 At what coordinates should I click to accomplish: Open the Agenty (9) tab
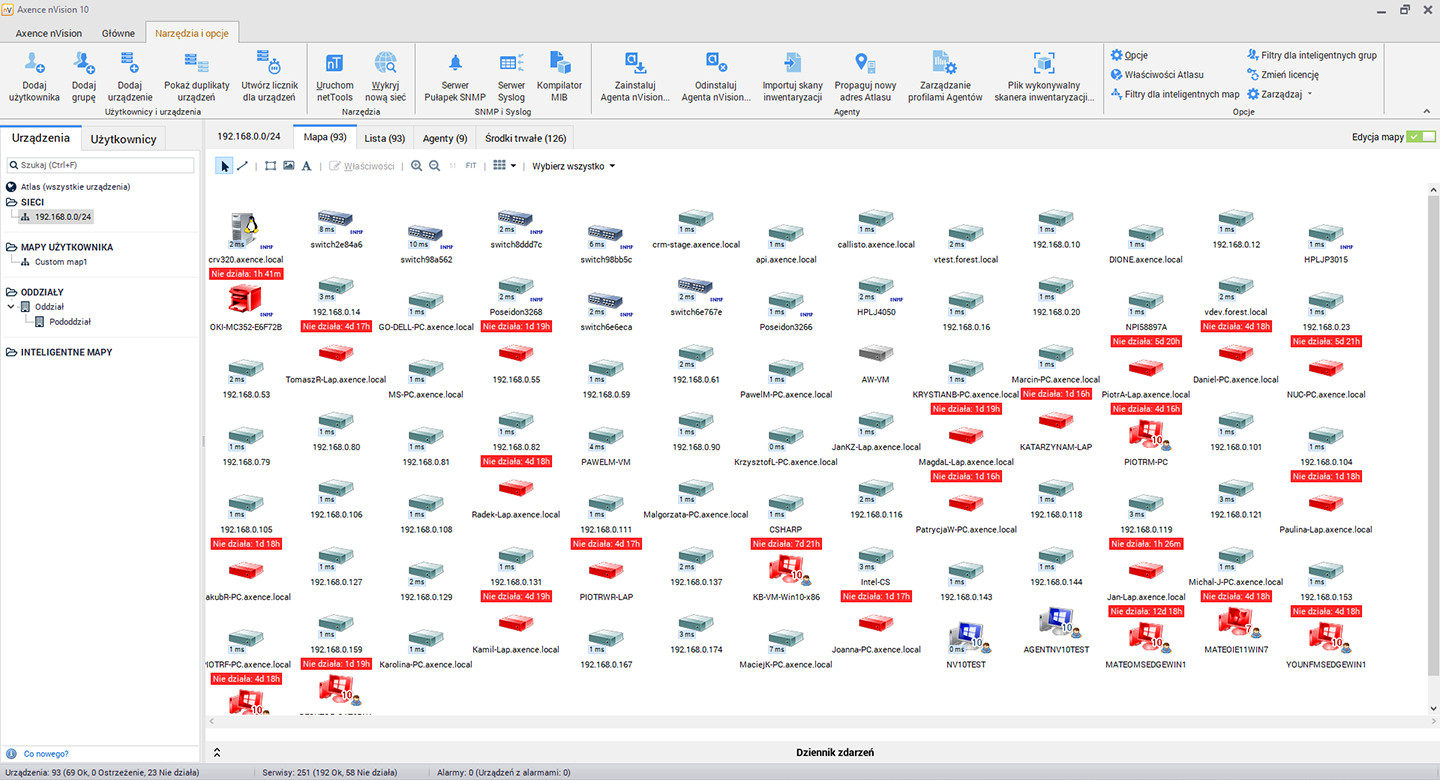click(445, 138)
